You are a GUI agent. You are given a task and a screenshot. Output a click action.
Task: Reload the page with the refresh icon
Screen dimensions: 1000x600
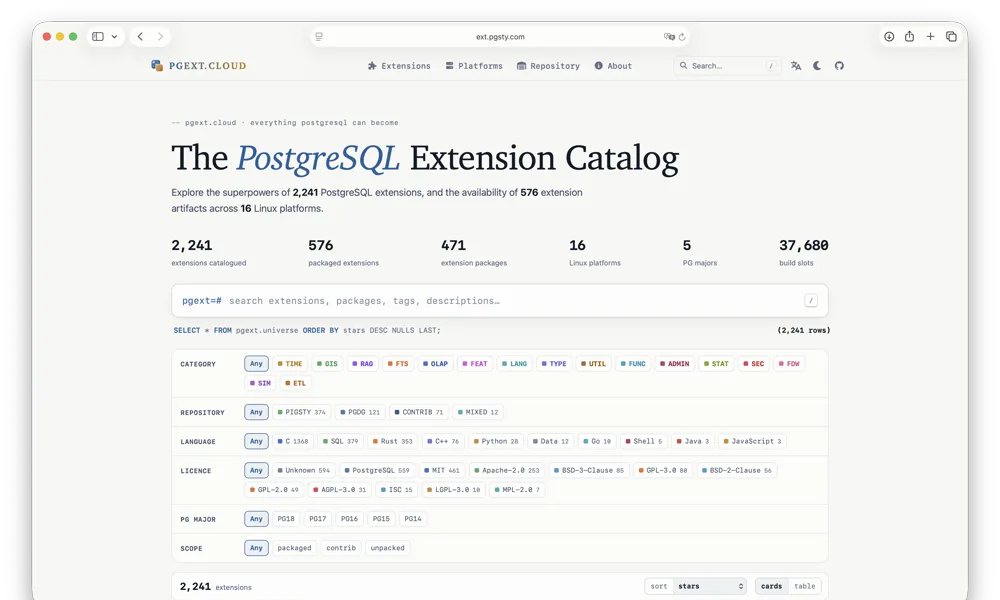682,36
